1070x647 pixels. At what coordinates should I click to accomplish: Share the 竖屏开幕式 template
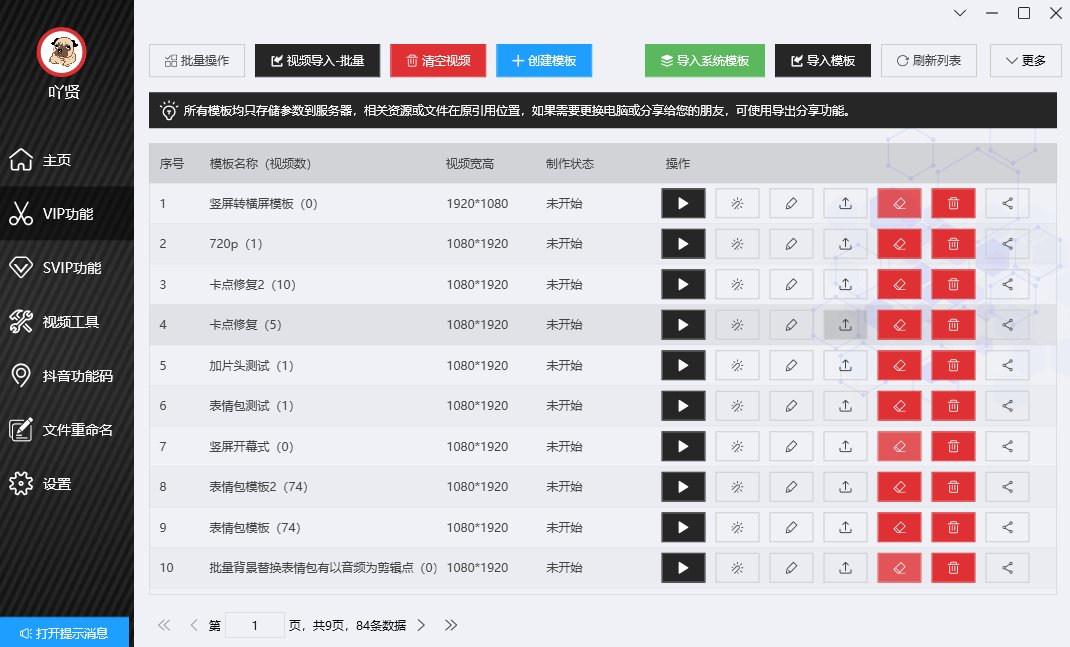click(x=1007, y=446)
